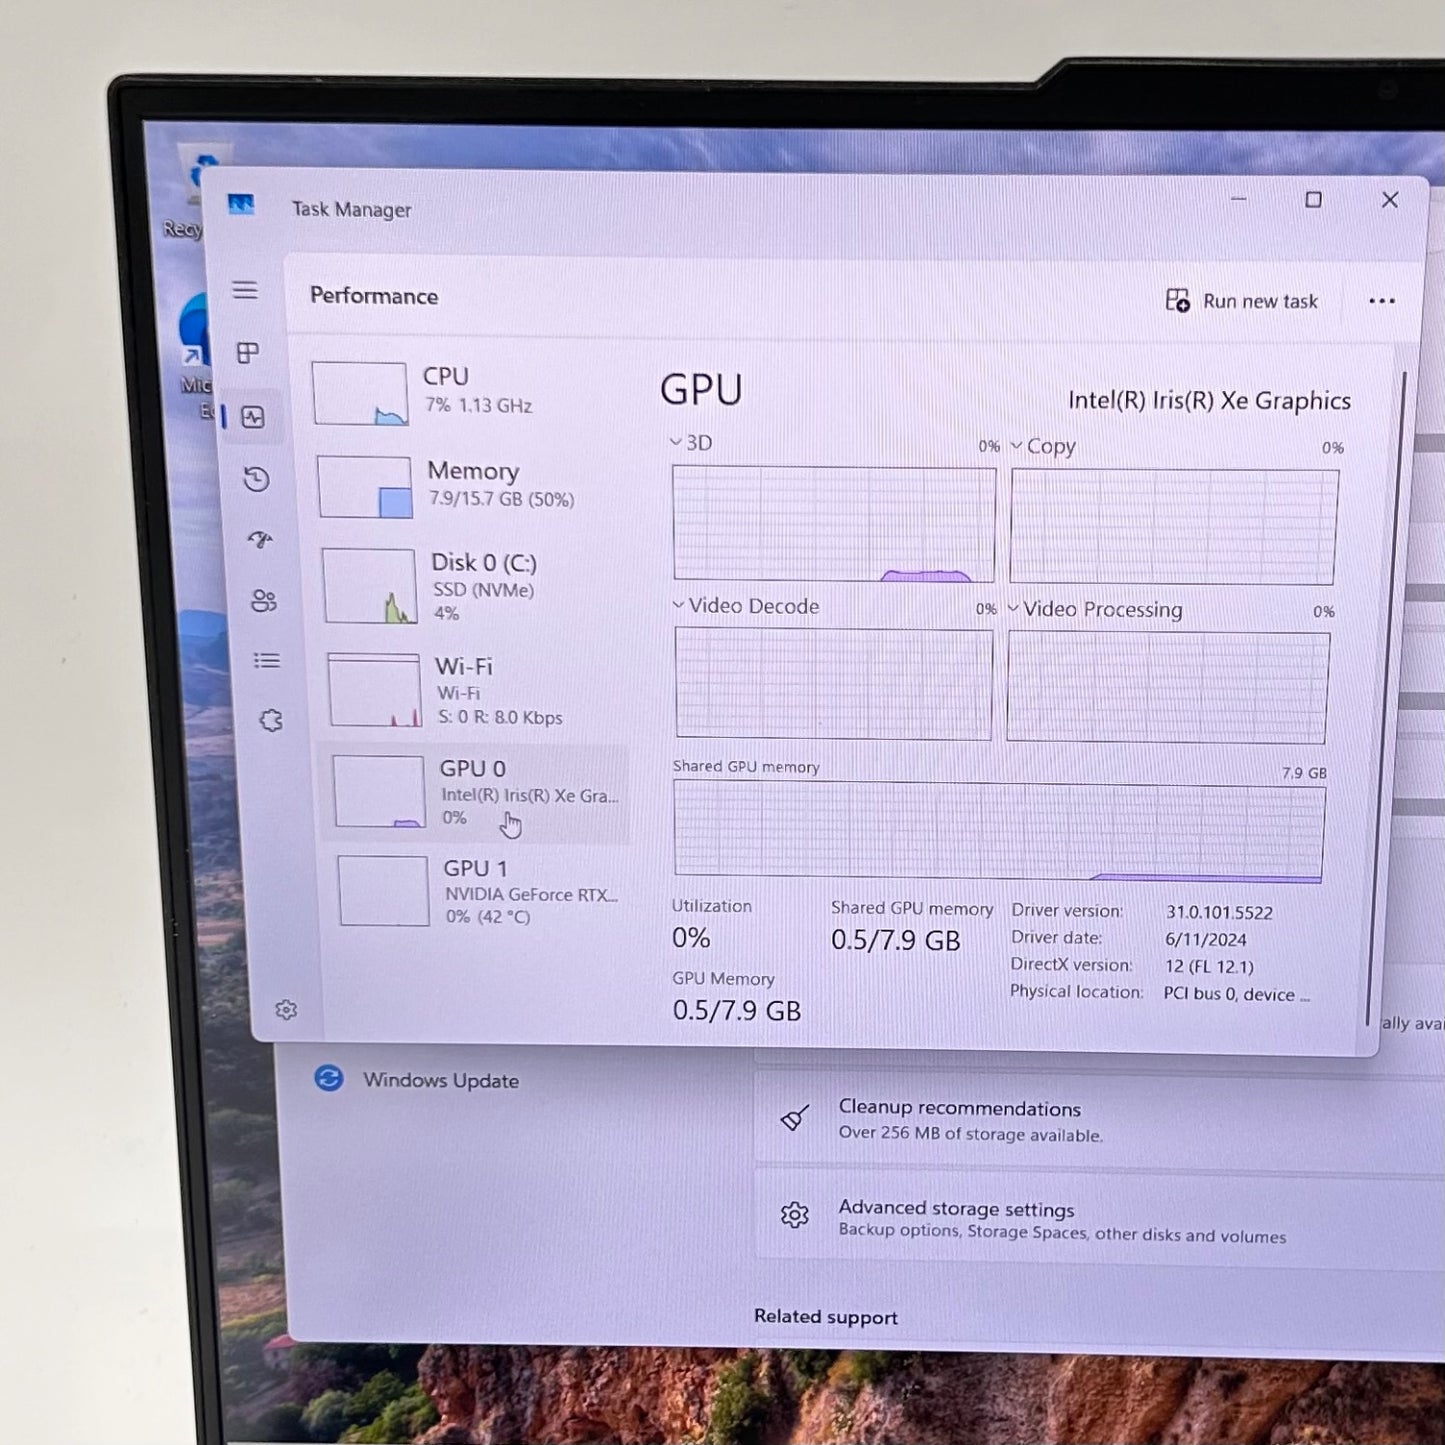Image resolution: width=1445 pixels, height=1445 pixels.
Task: Click the Video Processing usage graph
Action: tap(1168, 687)
